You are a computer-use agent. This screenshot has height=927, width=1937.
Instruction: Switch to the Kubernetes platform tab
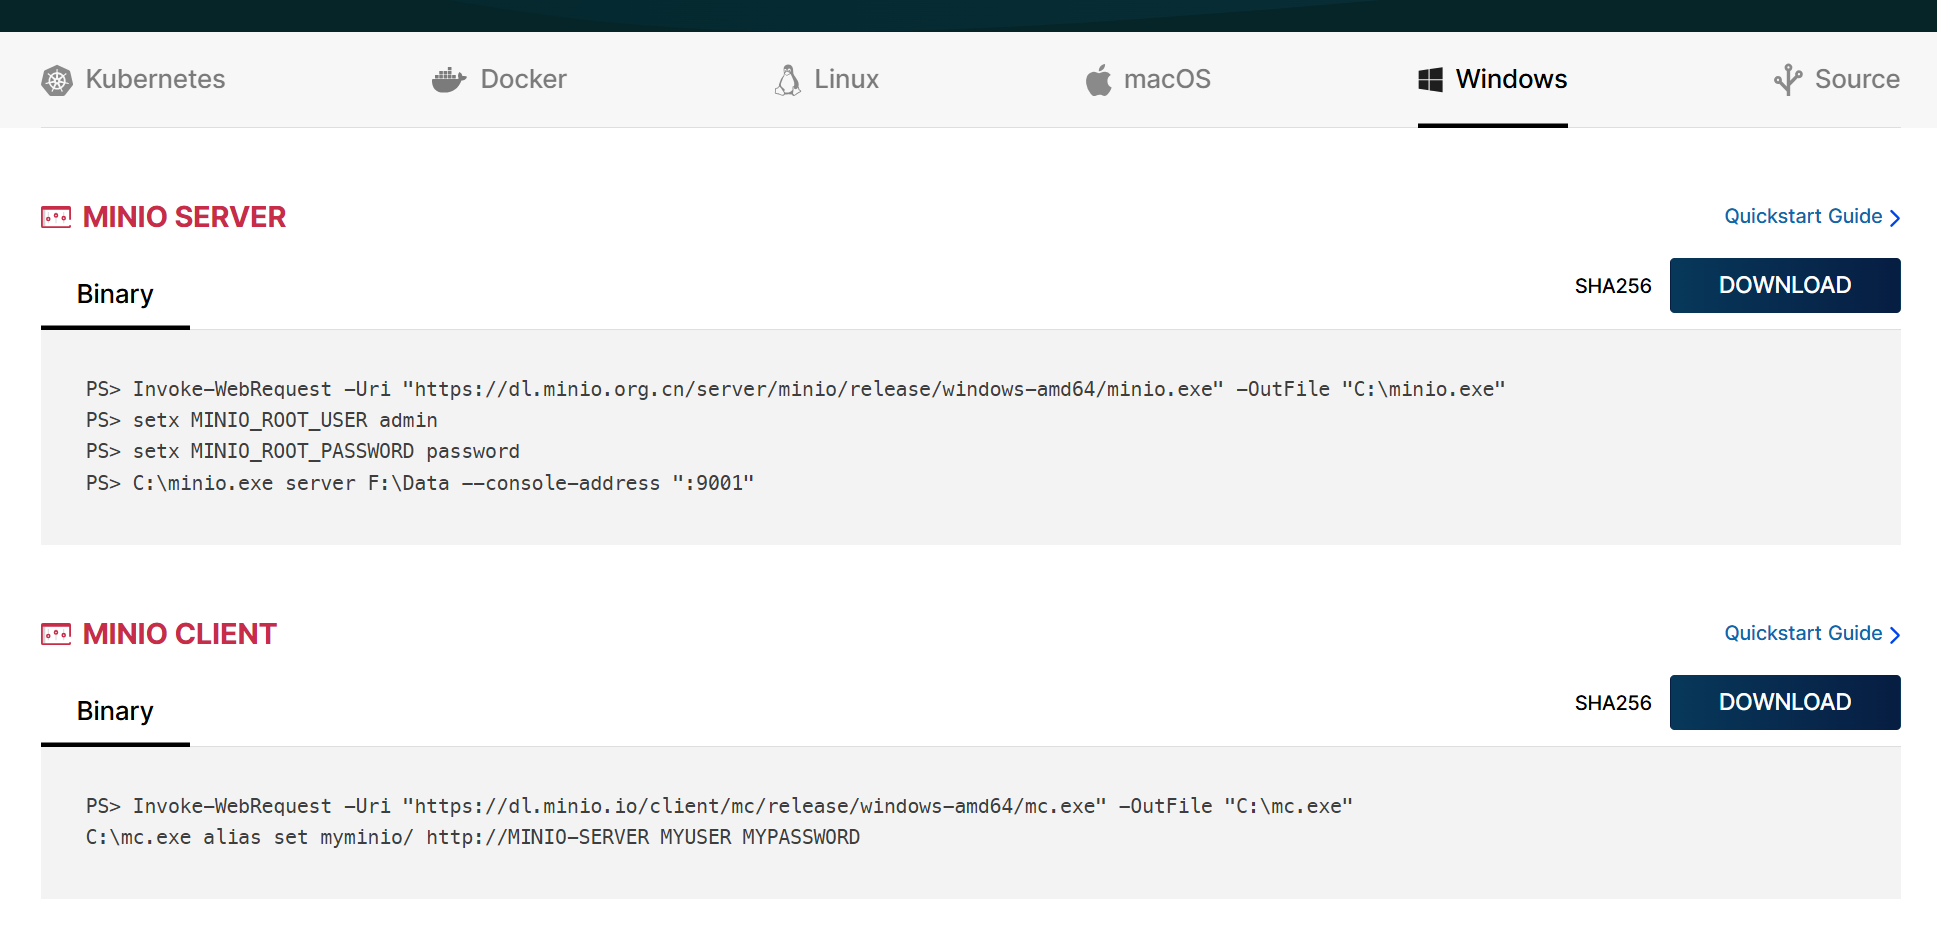pos(155,79)
